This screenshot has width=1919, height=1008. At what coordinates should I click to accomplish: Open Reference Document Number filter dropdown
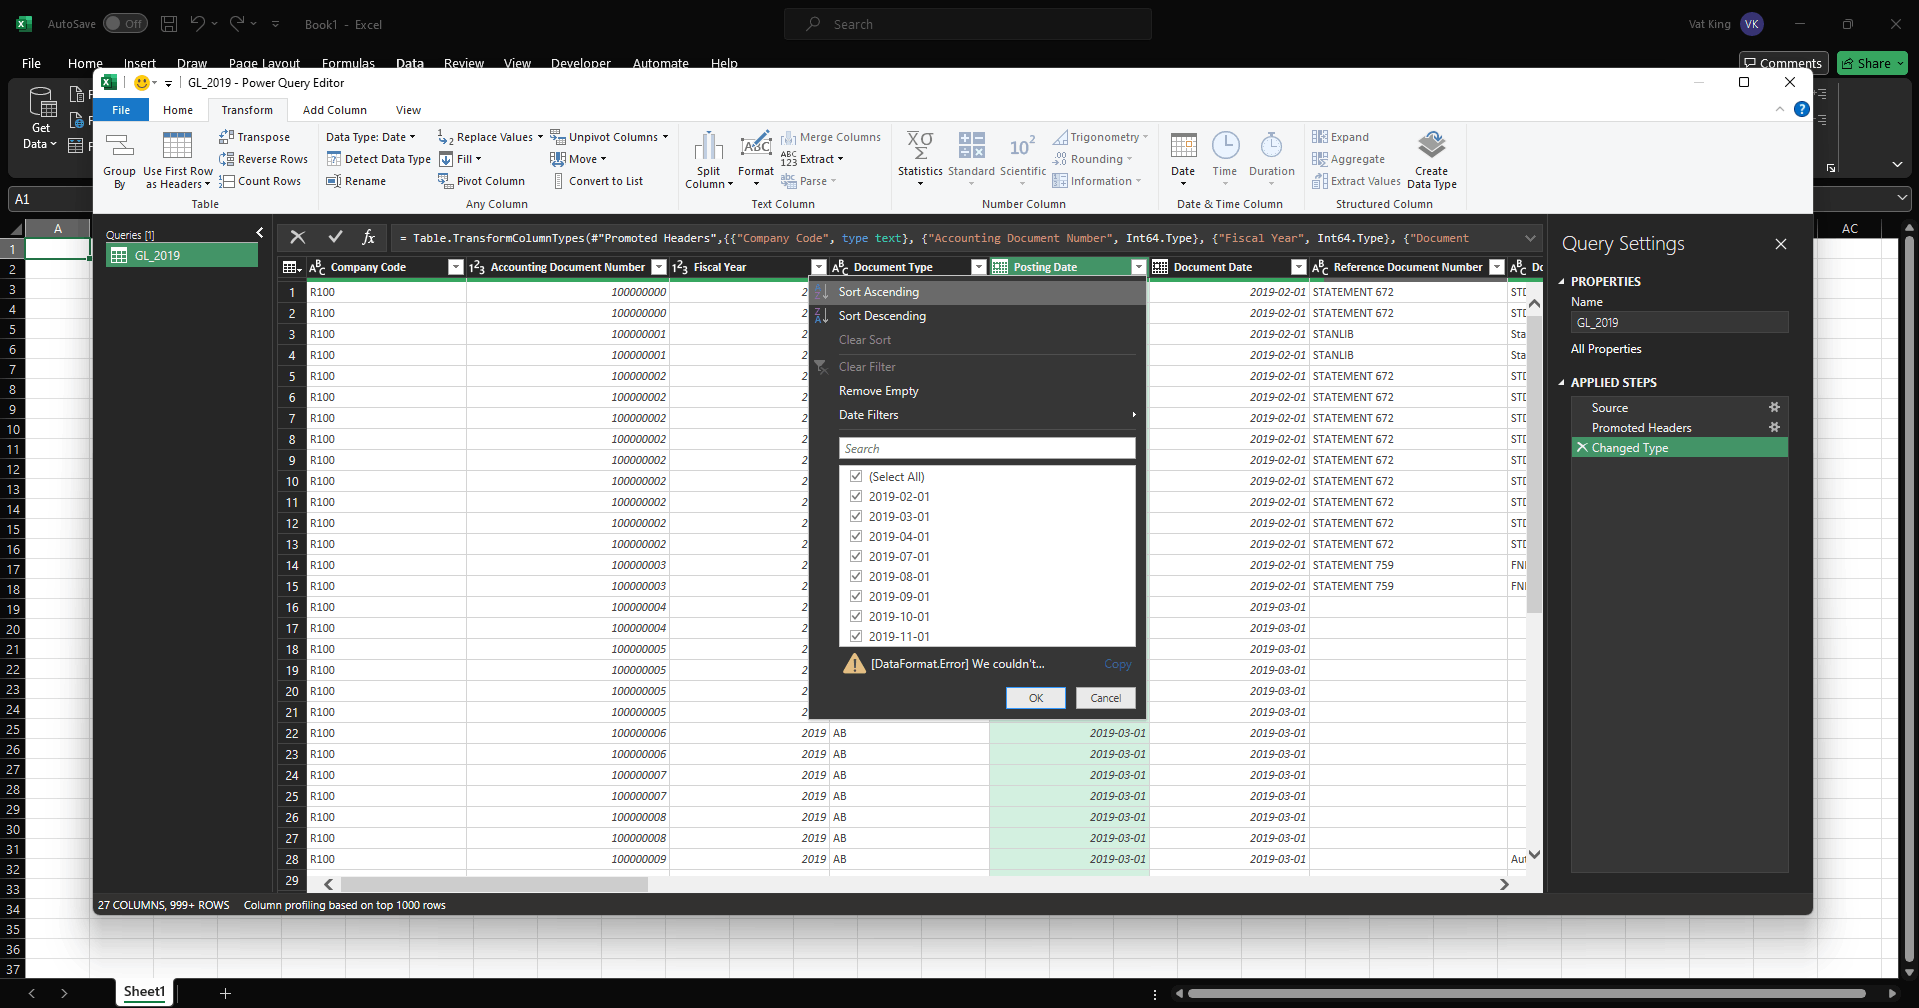point(1497,267)
